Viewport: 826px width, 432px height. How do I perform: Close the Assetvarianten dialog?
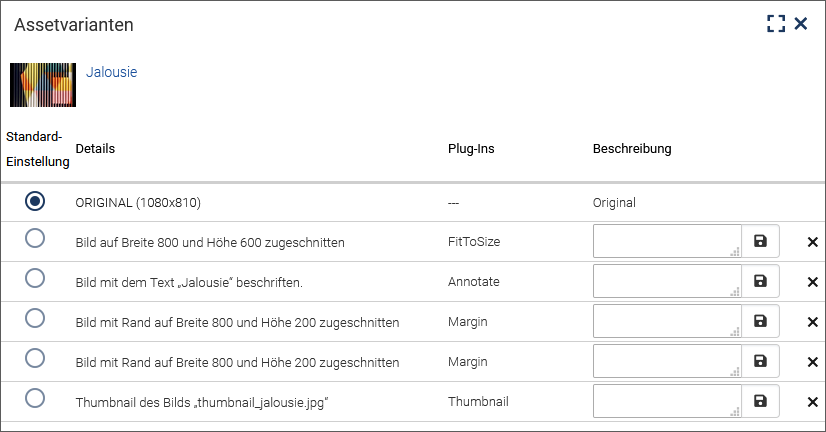click(x=801, y=23)
